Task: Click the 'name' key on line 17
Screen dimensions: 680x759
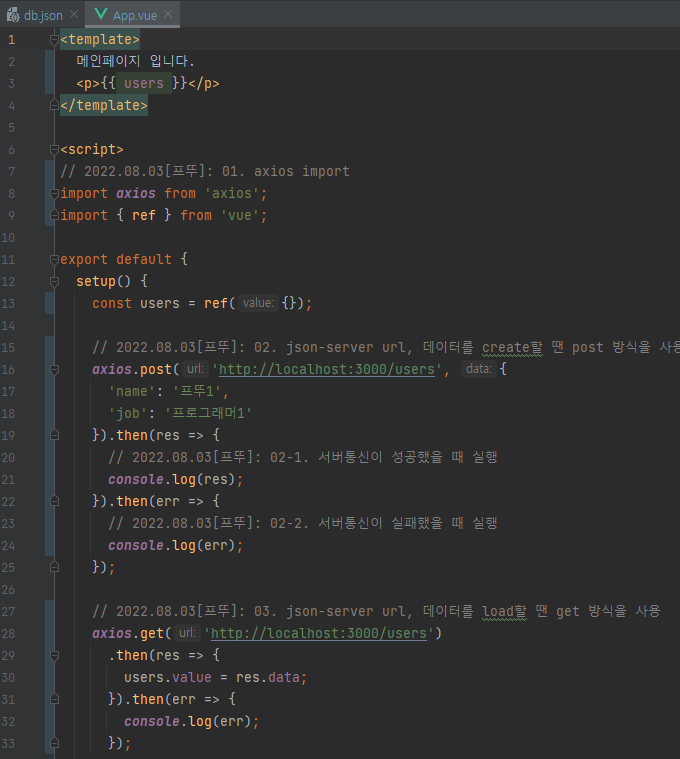Action: [x=132, y=391]
